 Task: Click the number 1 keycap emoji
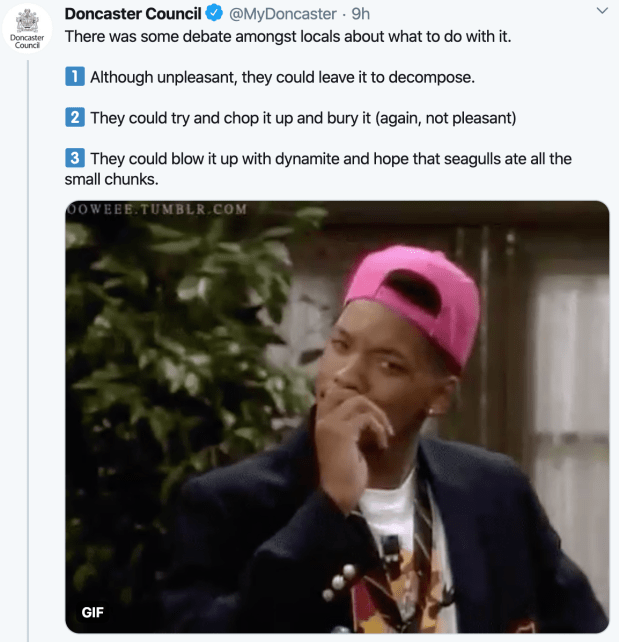click(x=75, y=77)
